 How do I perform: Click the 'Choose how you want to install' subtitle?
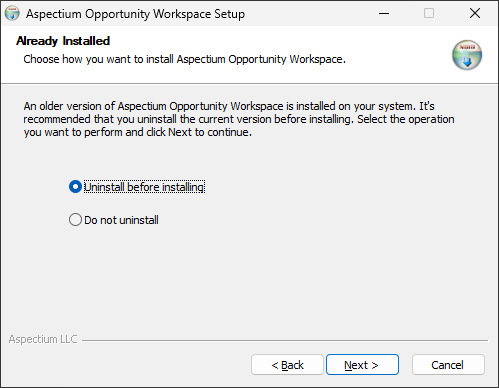(x=184, y=59)
